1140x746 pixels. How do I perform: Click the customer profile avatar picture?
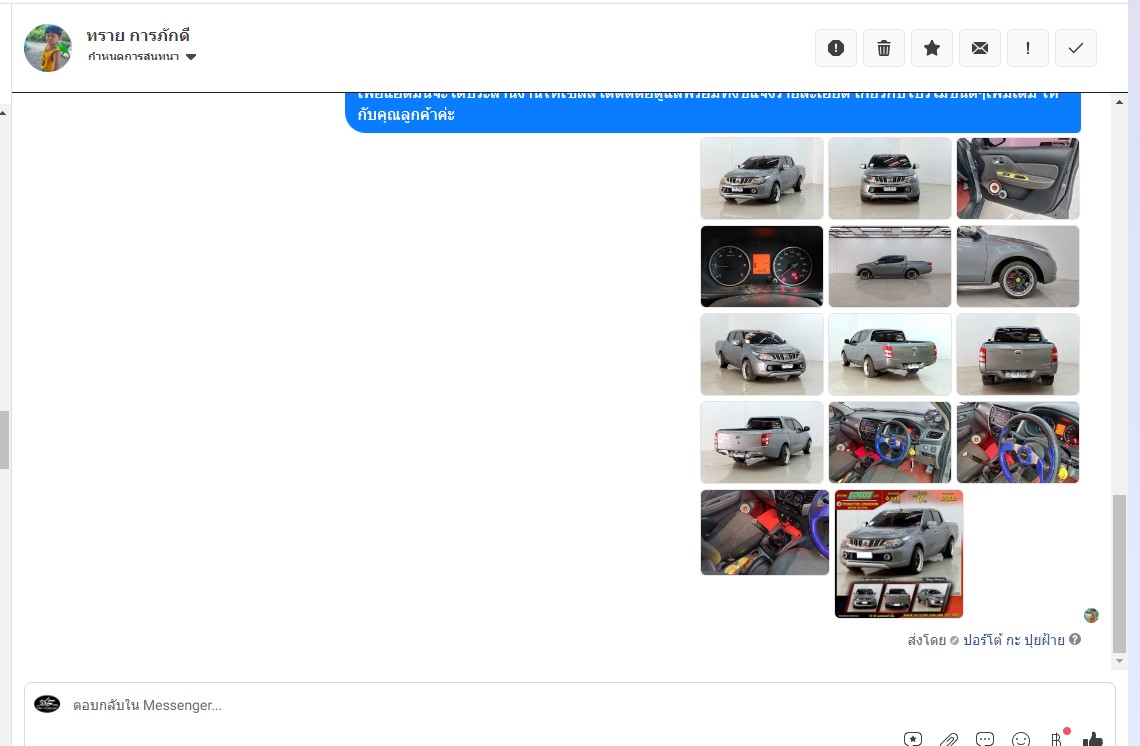pos(48,48)
